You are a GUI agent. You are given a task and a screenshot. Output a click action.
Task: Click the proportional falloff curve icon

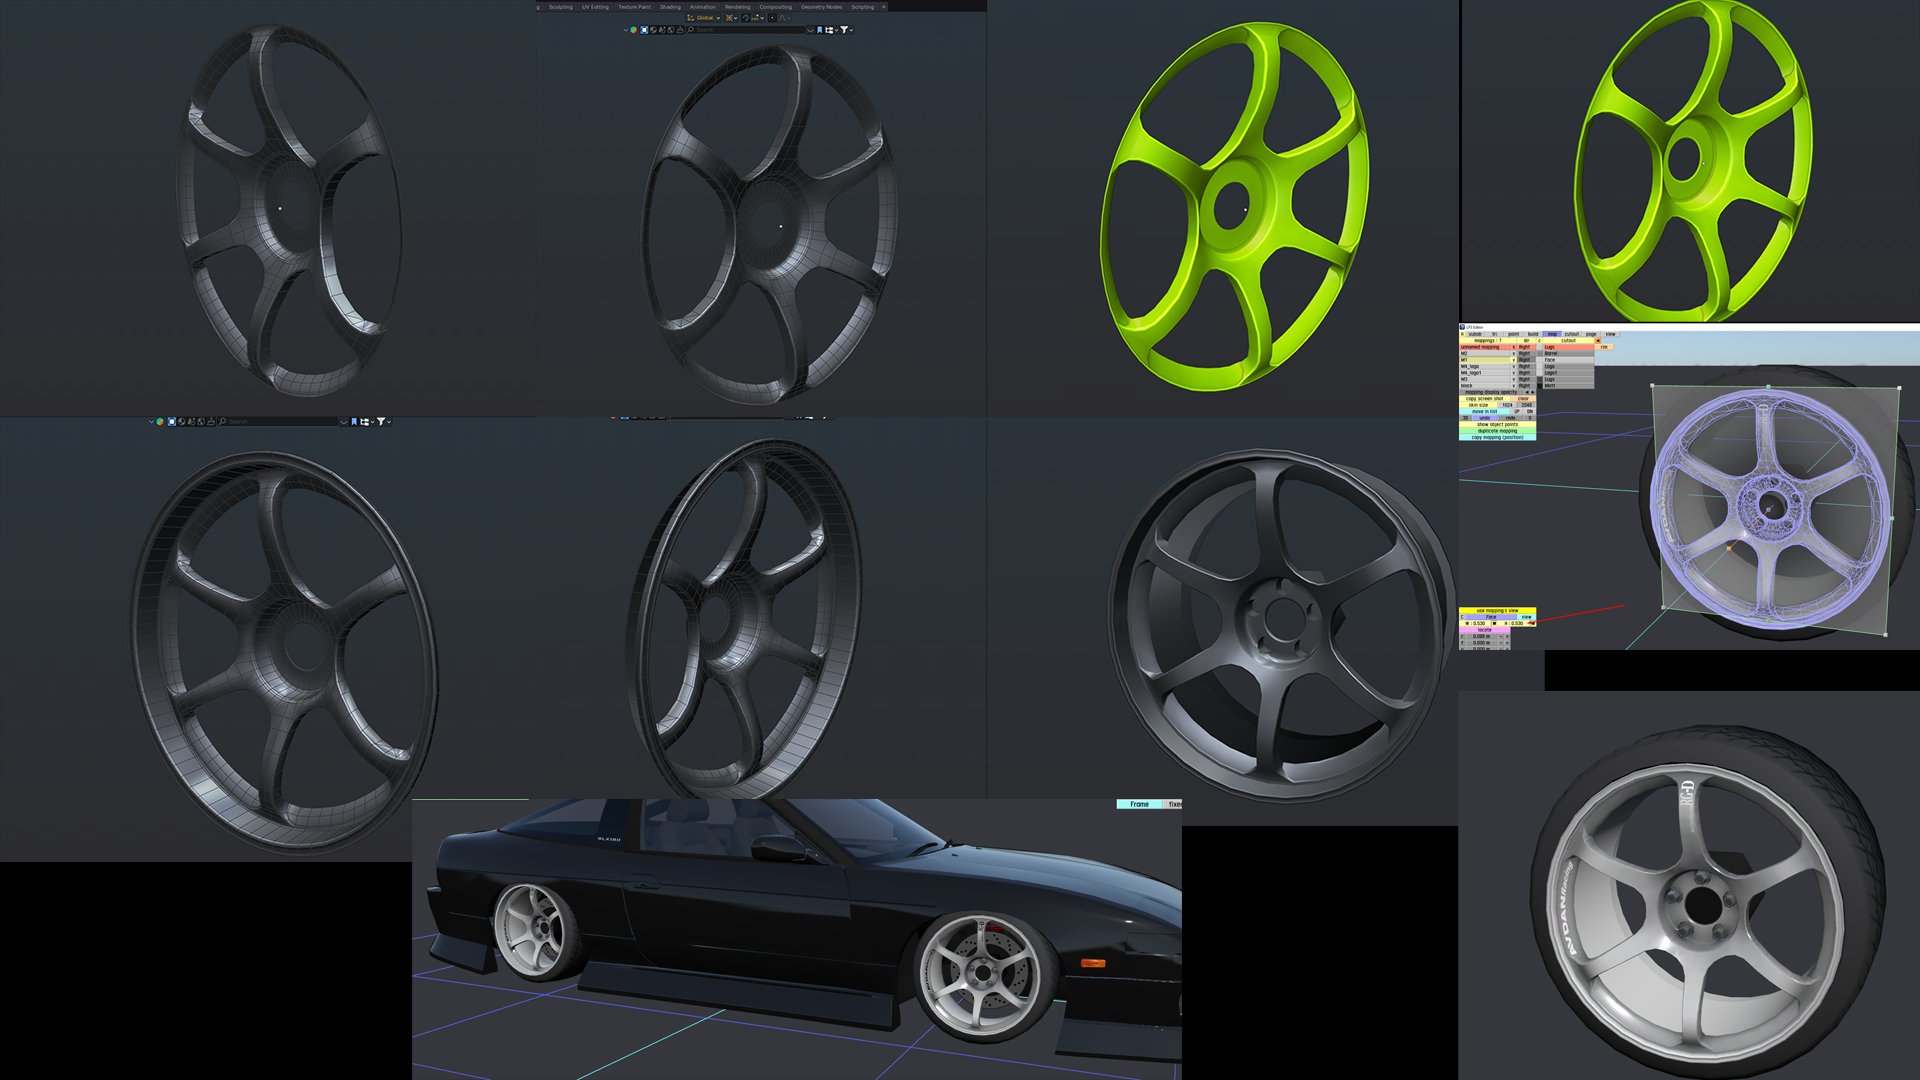(784, 18)
